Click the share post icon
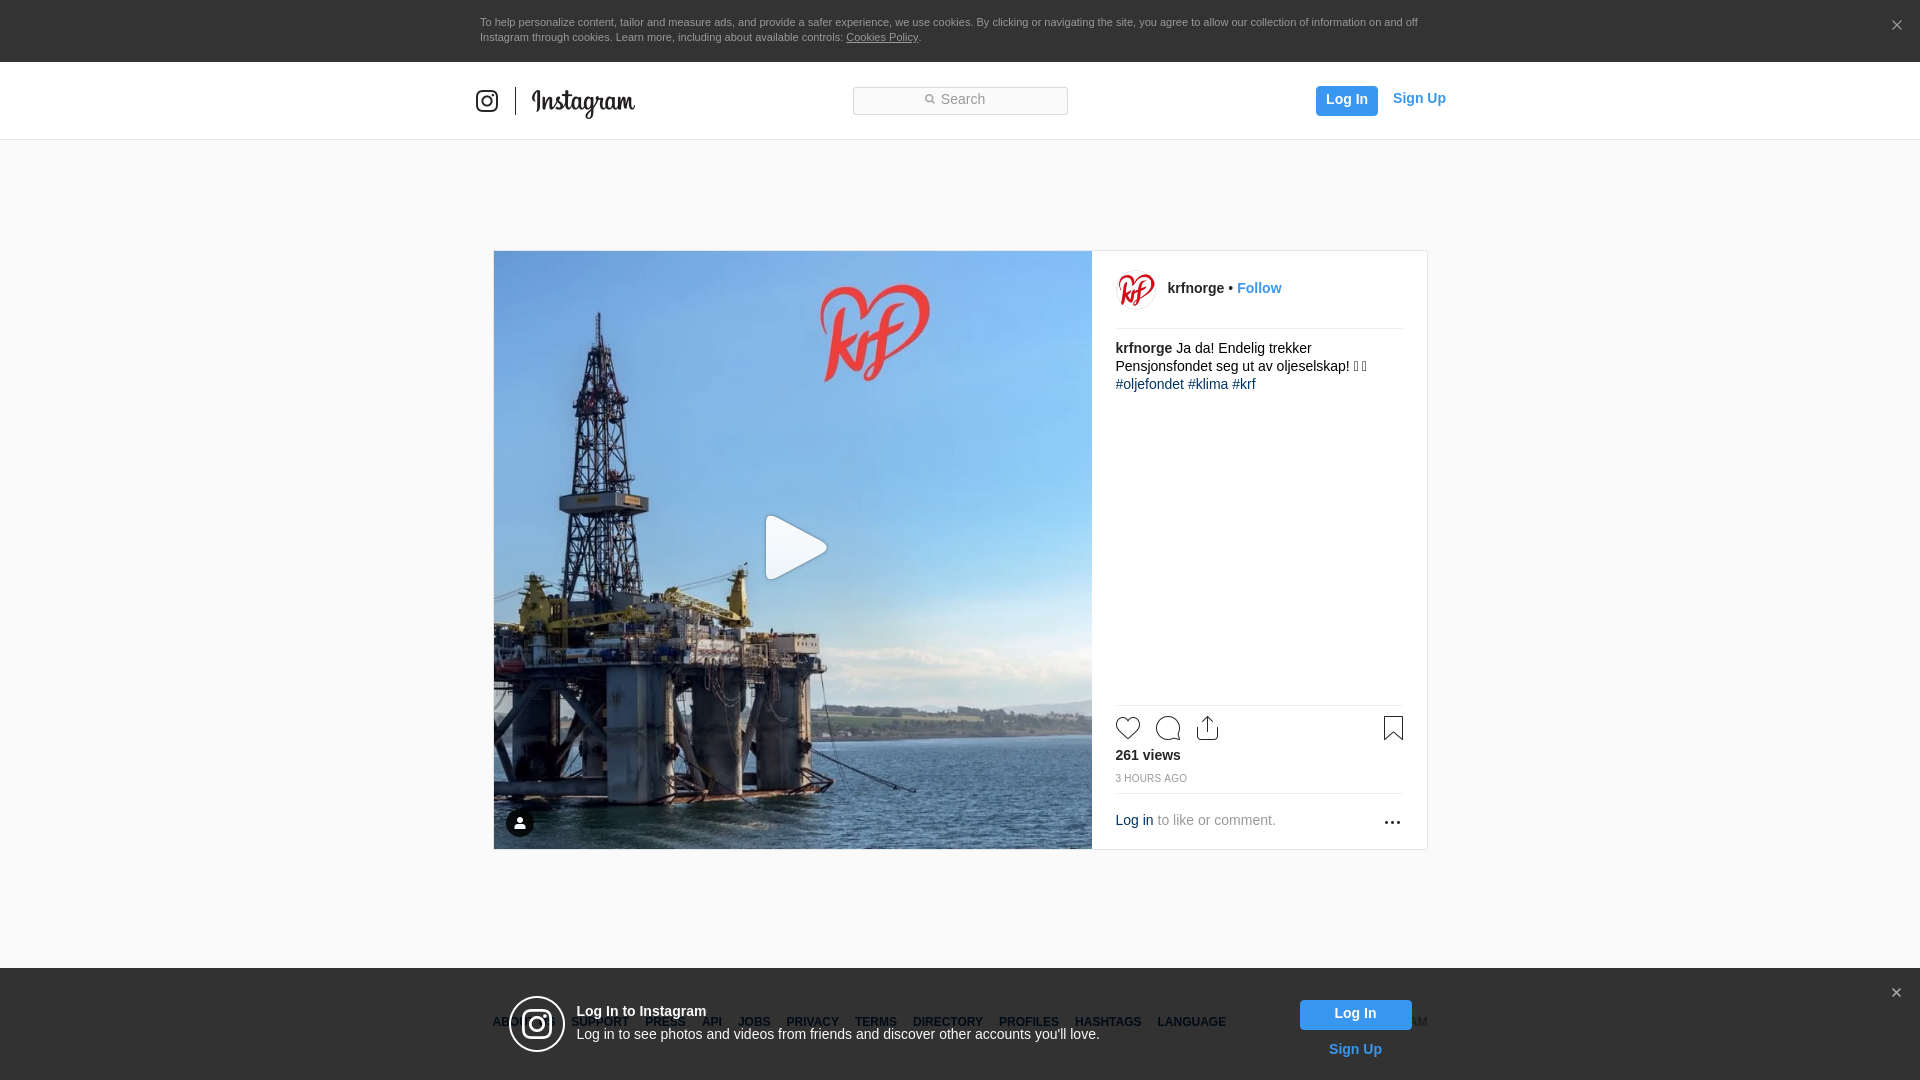Viewport: 1920px width, 1080px height. click(1207, 728)
